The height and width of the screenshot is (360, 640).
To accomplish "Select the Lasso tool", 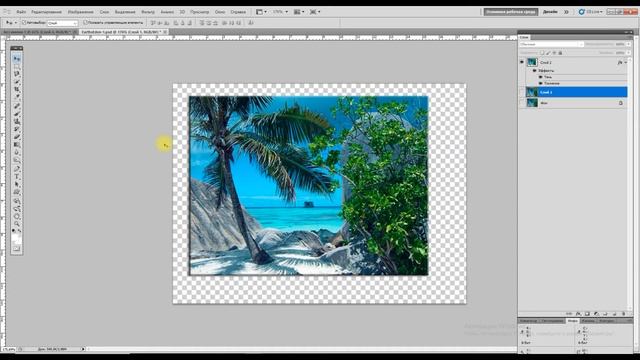I will click(17, 74).
